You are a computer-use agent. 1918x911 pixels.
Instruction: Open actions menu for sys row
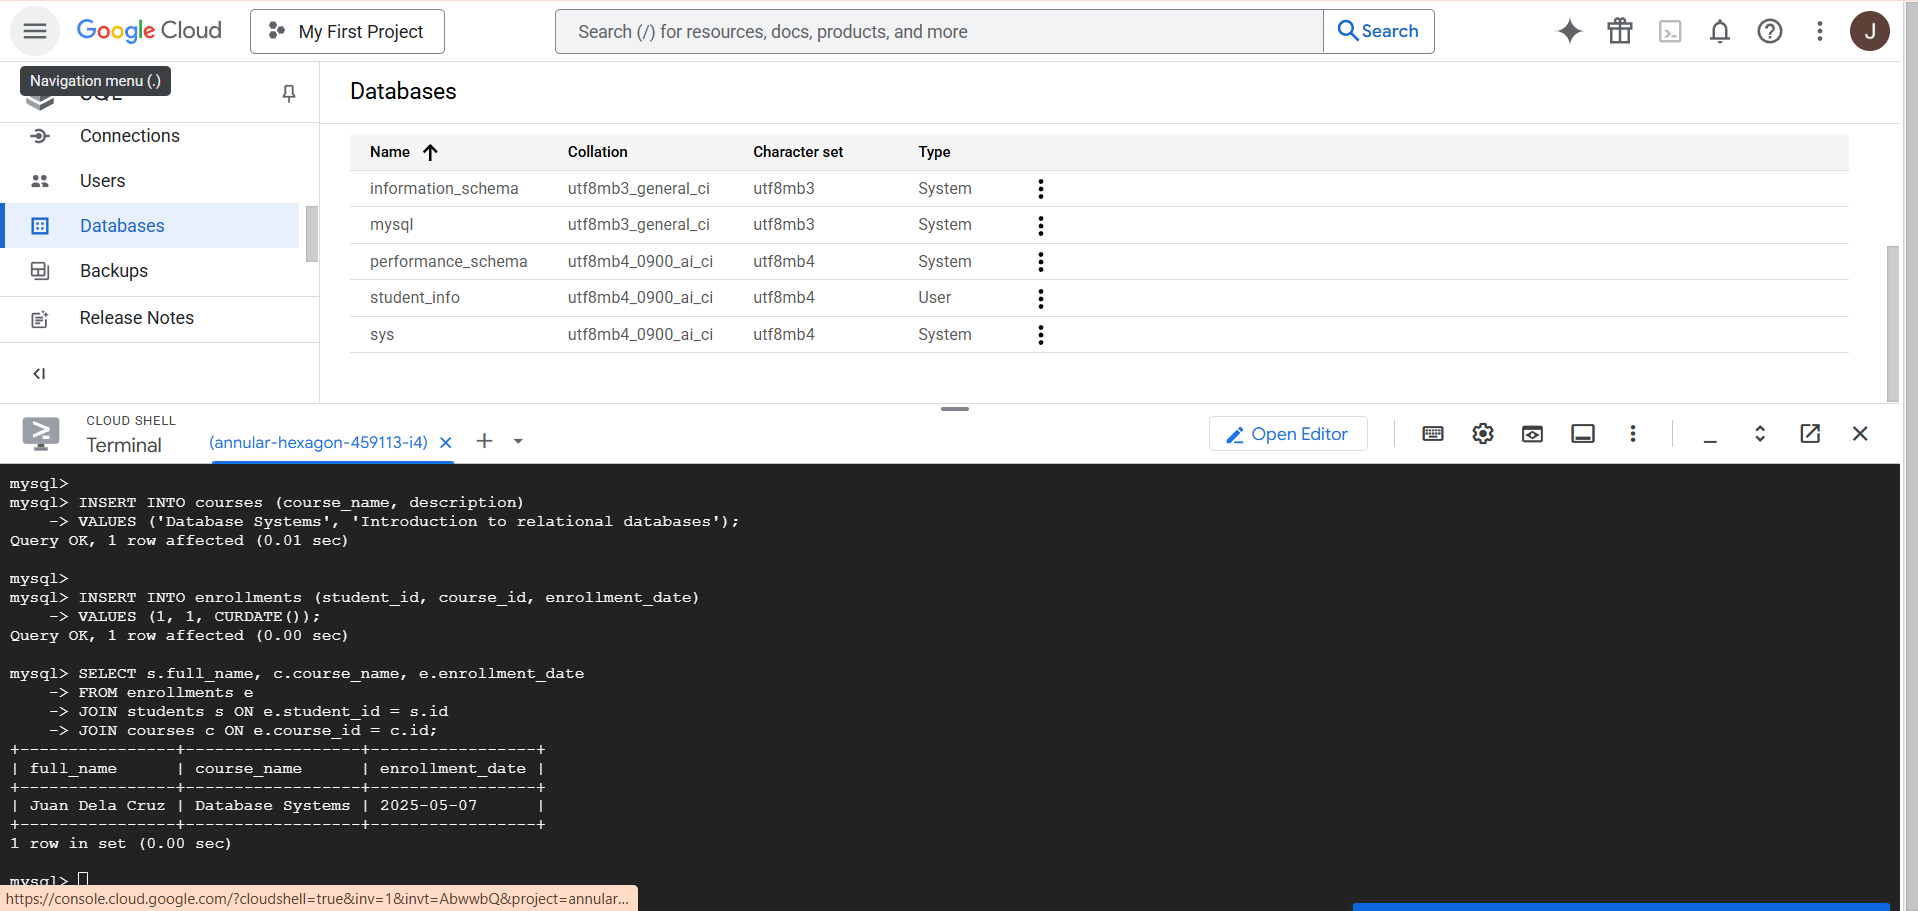pos(1041,335)
